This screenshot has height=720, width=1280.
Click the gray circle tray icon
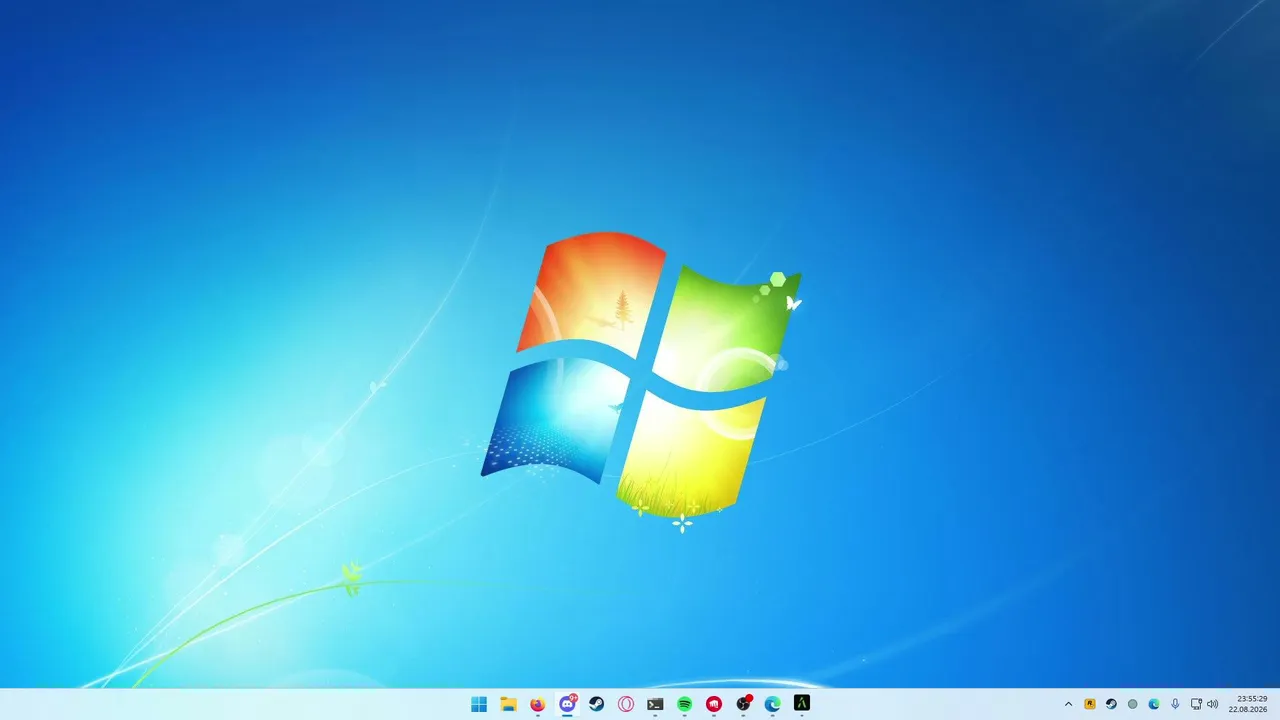tap(1132, 704)
